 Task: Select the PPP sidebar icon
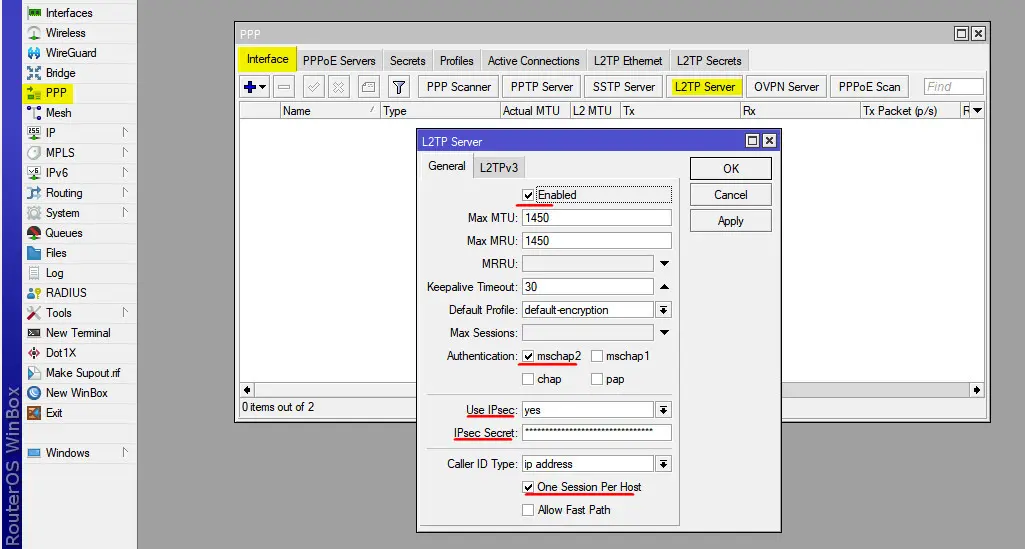(x=34, y=93)
